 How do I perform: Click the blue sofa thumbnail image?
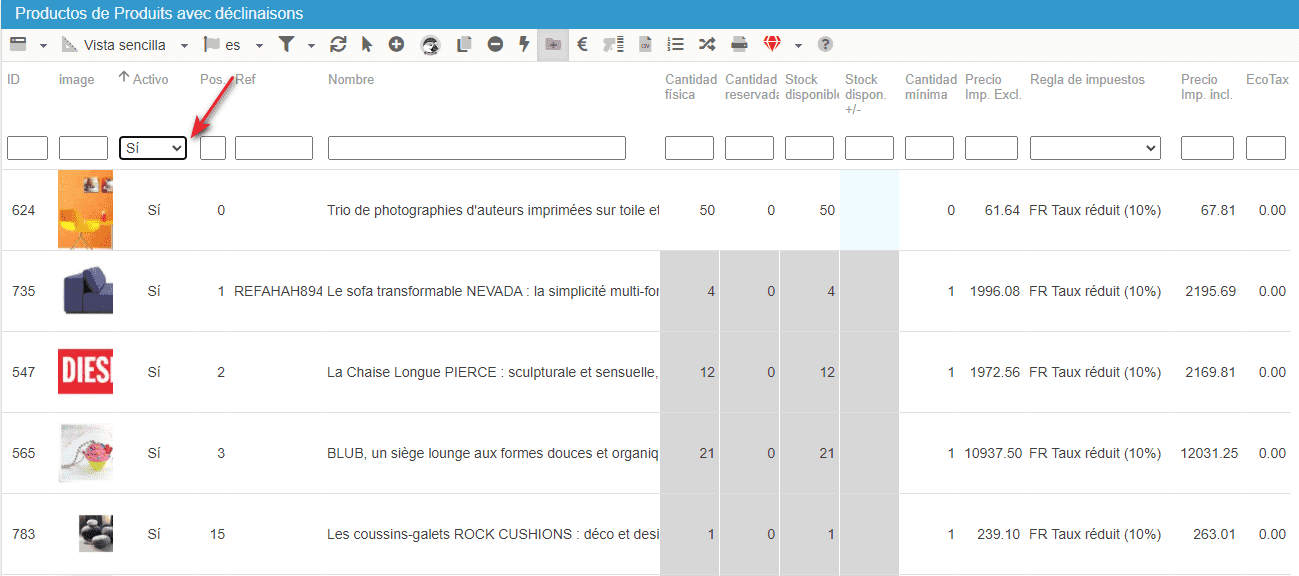coord(85,291)
